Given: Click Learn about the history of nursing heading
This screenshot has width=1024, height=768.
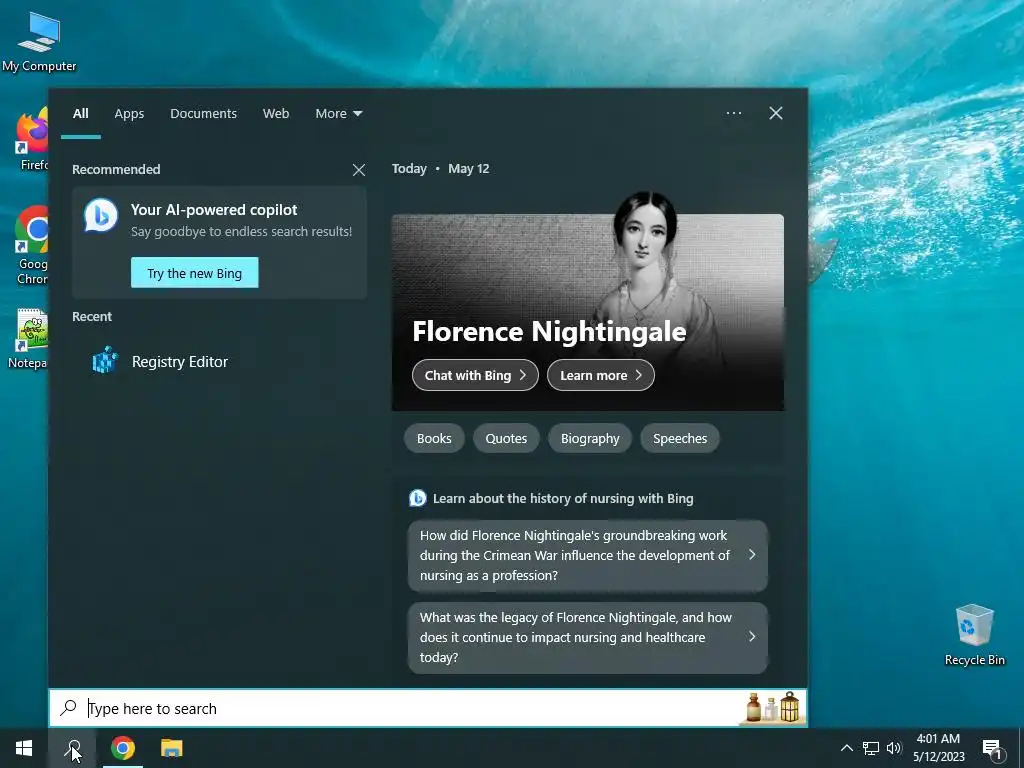Looking at the screenshot, I should coord(563,498).
